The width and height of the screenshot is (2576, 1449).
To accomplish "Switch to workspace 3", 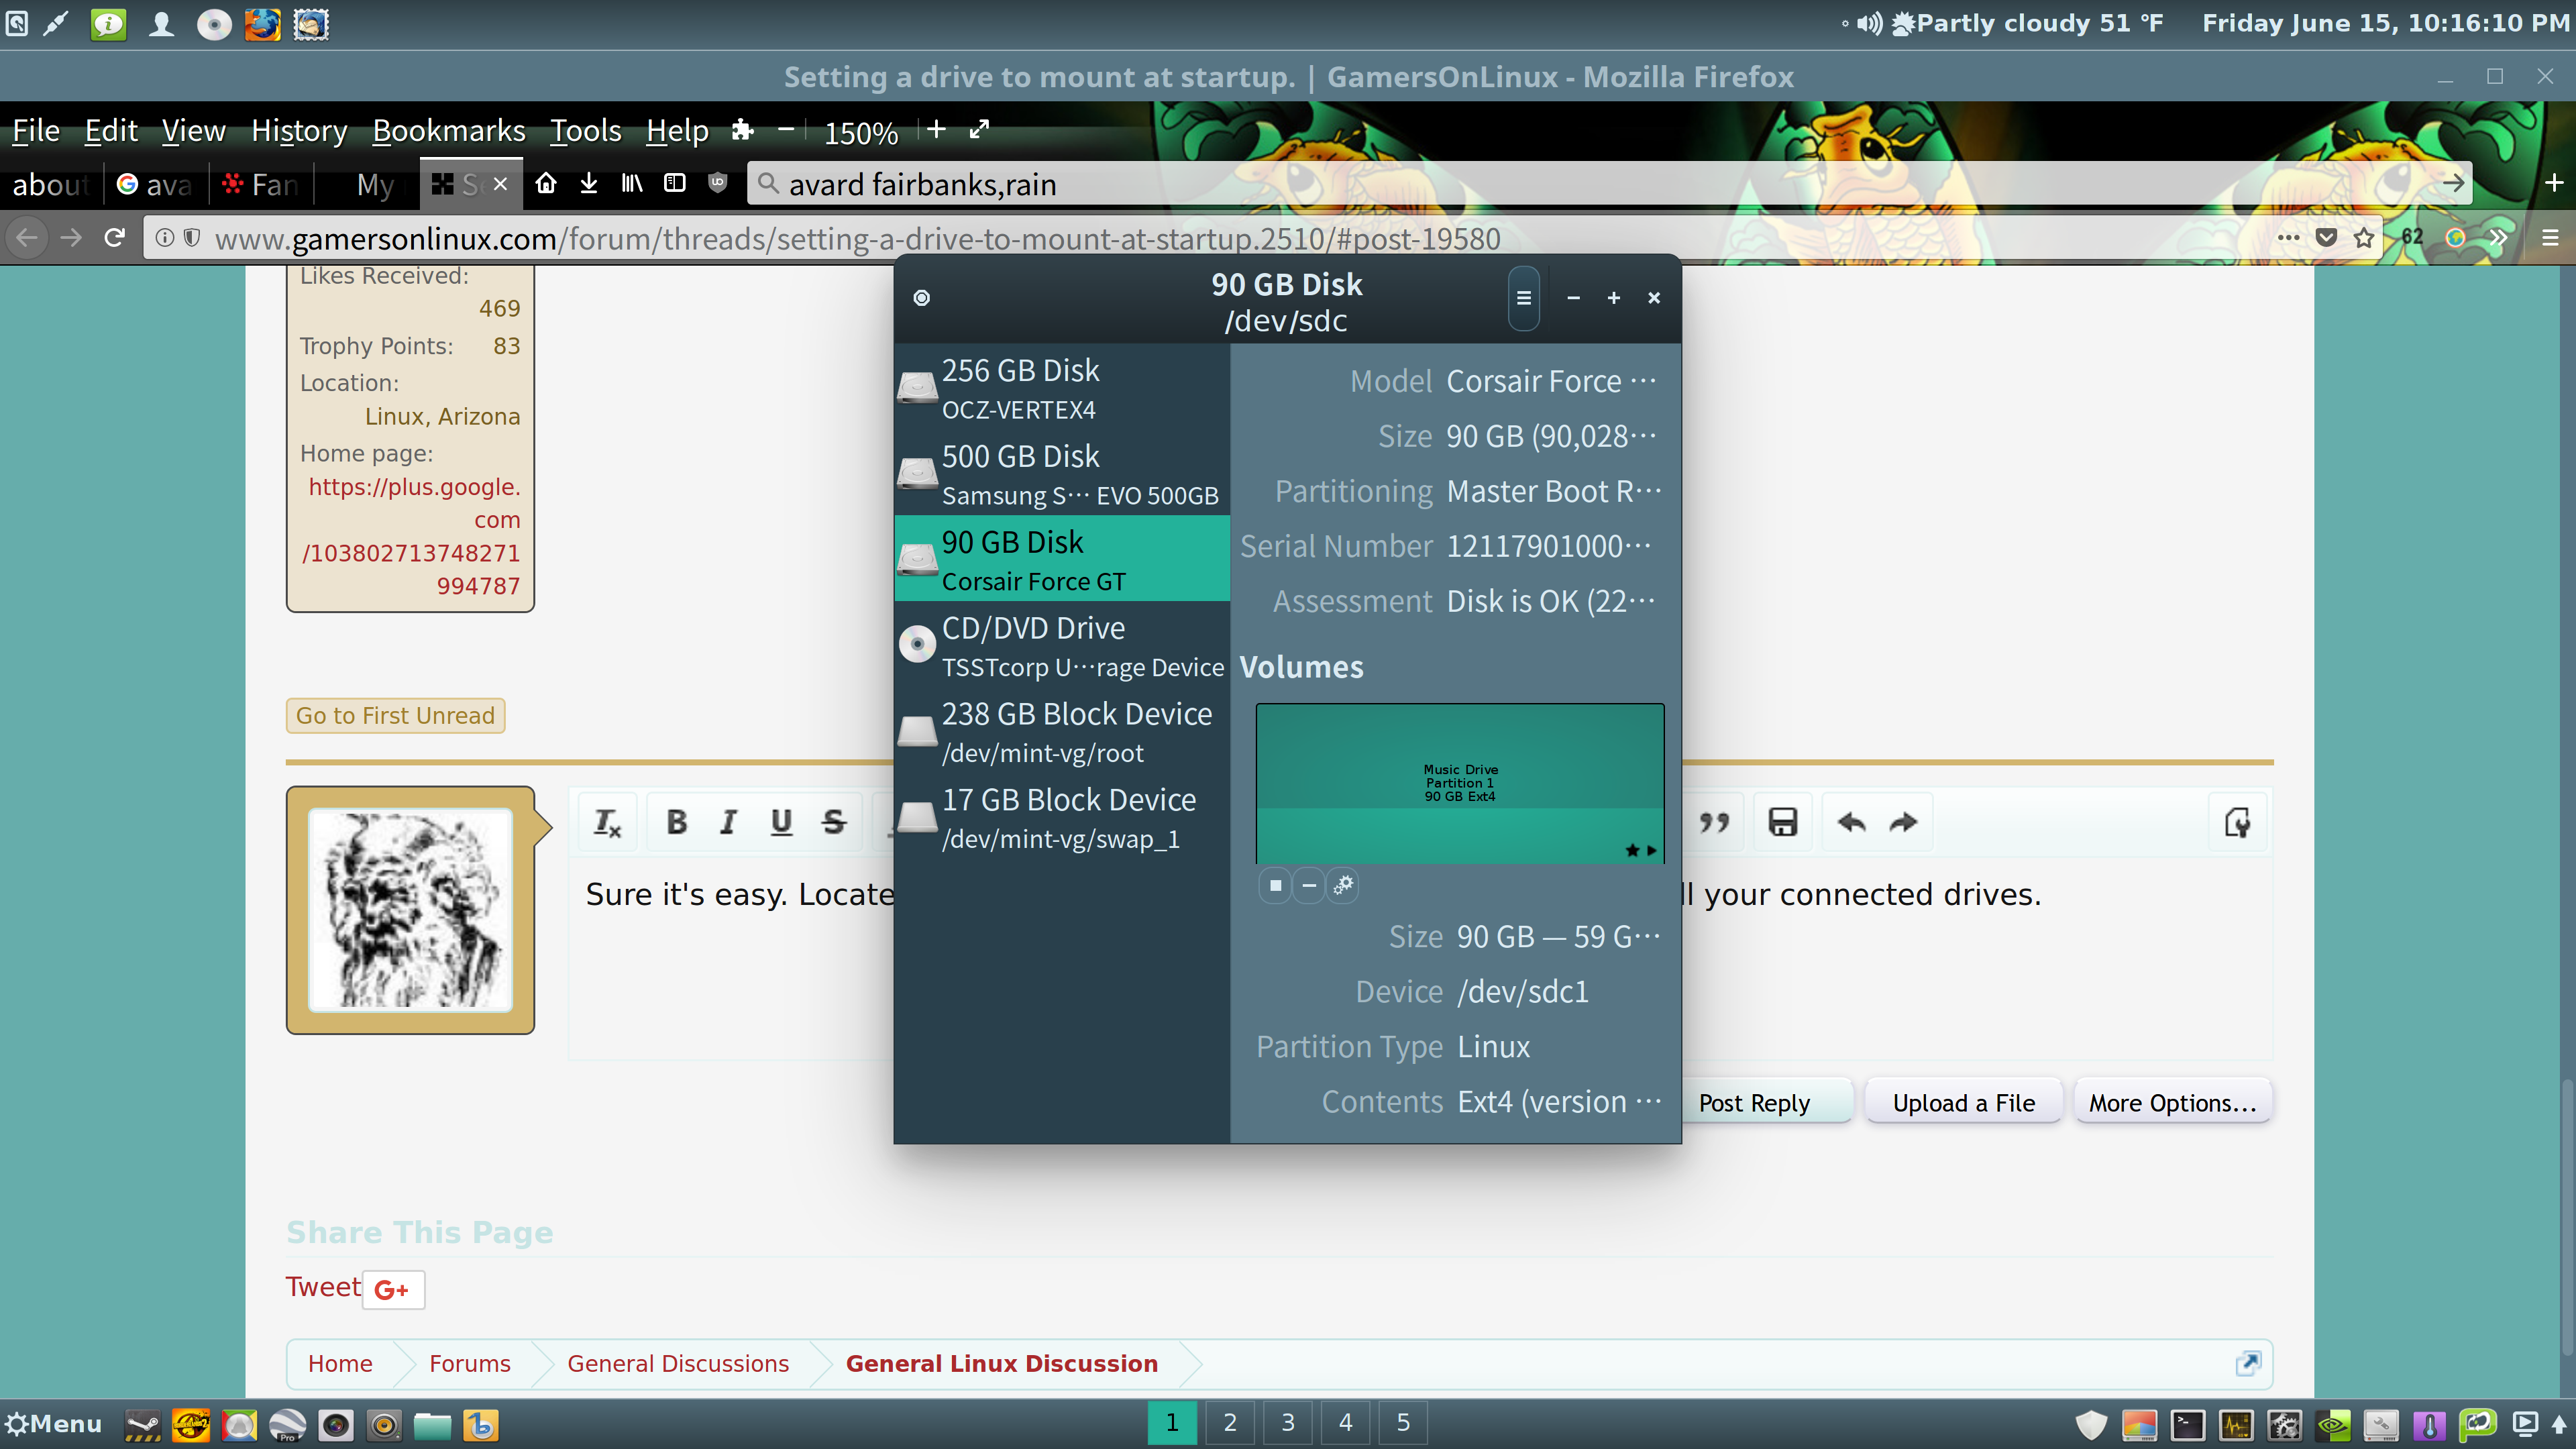I will [x=1288, y=1422].
